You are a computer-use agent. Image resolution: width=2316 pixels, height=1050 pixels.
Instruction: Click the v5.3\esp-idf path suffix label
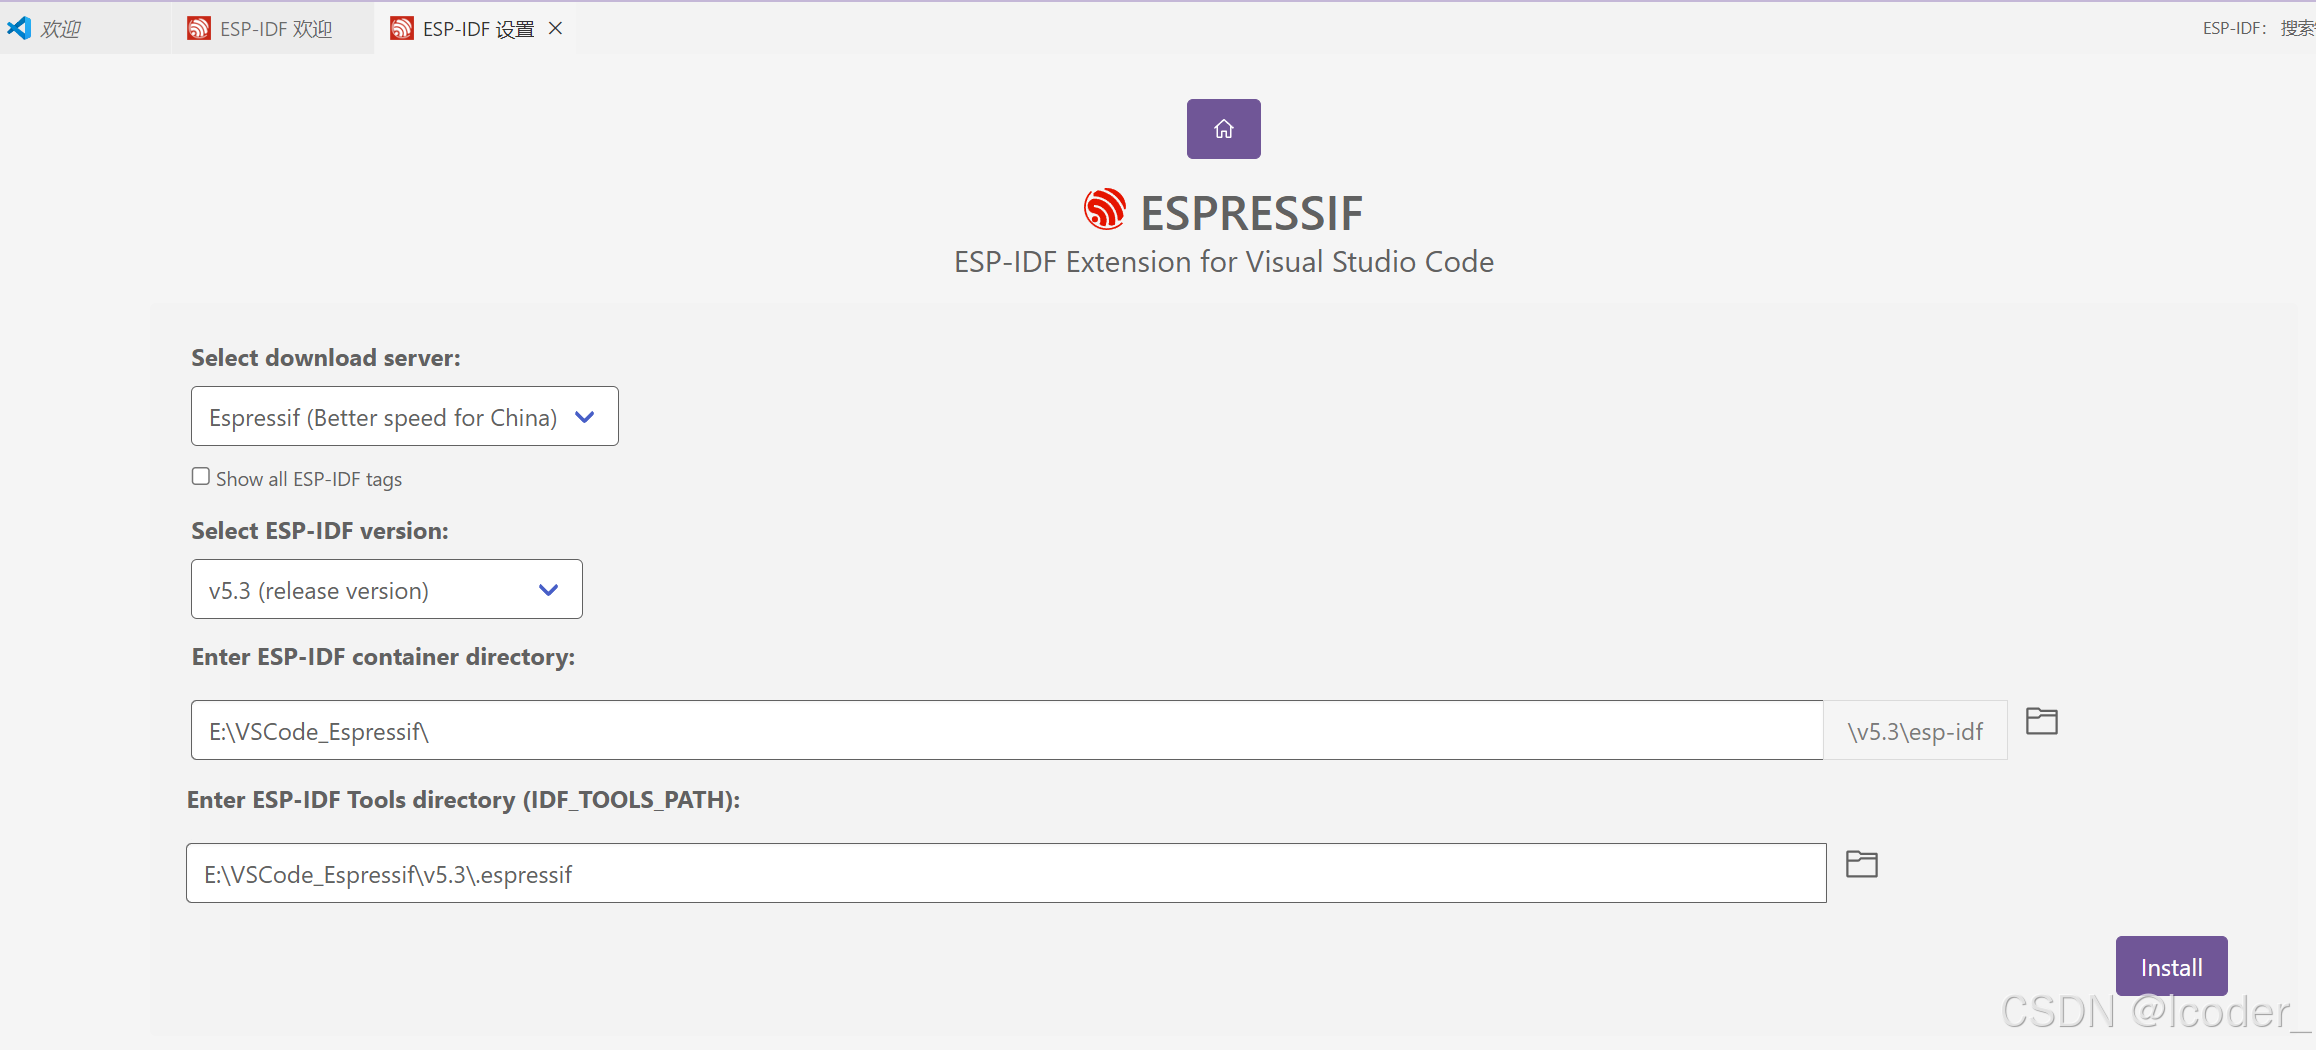(x=1916, y=731)
